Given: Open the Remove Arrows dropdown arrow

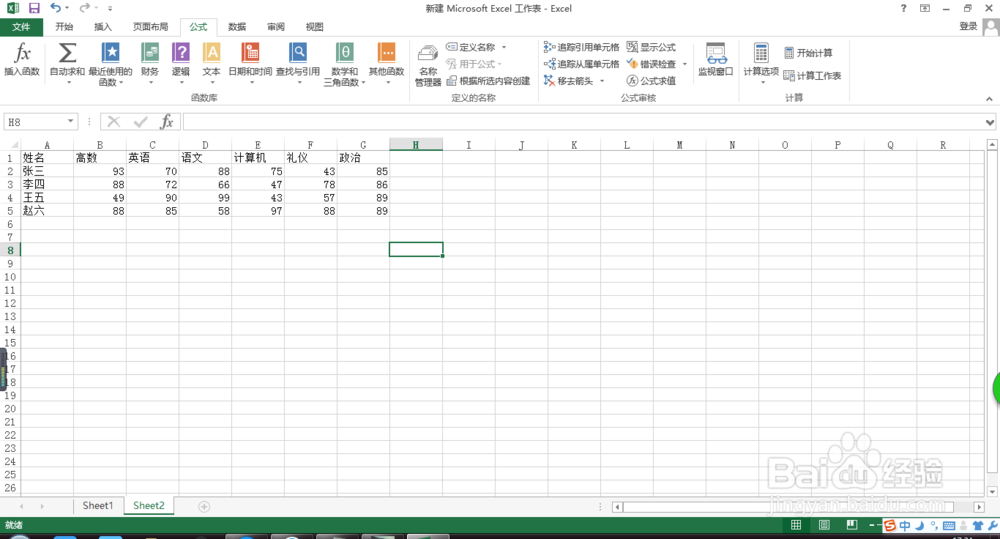Looking at the screenshot, I should tap(601, 81).
